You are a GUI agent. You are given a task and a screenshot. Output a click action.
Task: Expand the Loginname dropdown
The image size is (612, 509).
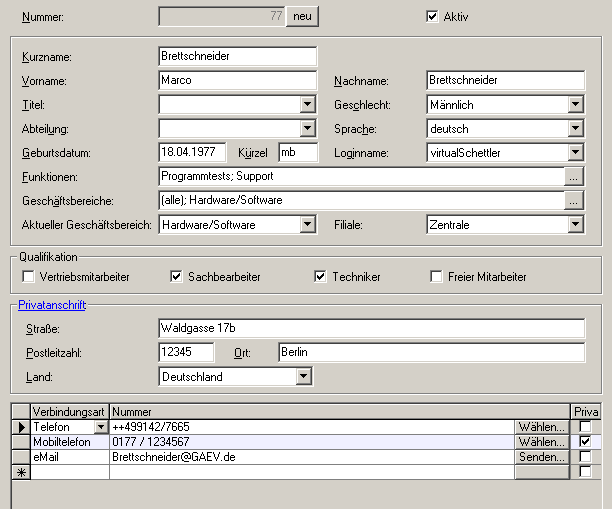(x=575, y=152)
